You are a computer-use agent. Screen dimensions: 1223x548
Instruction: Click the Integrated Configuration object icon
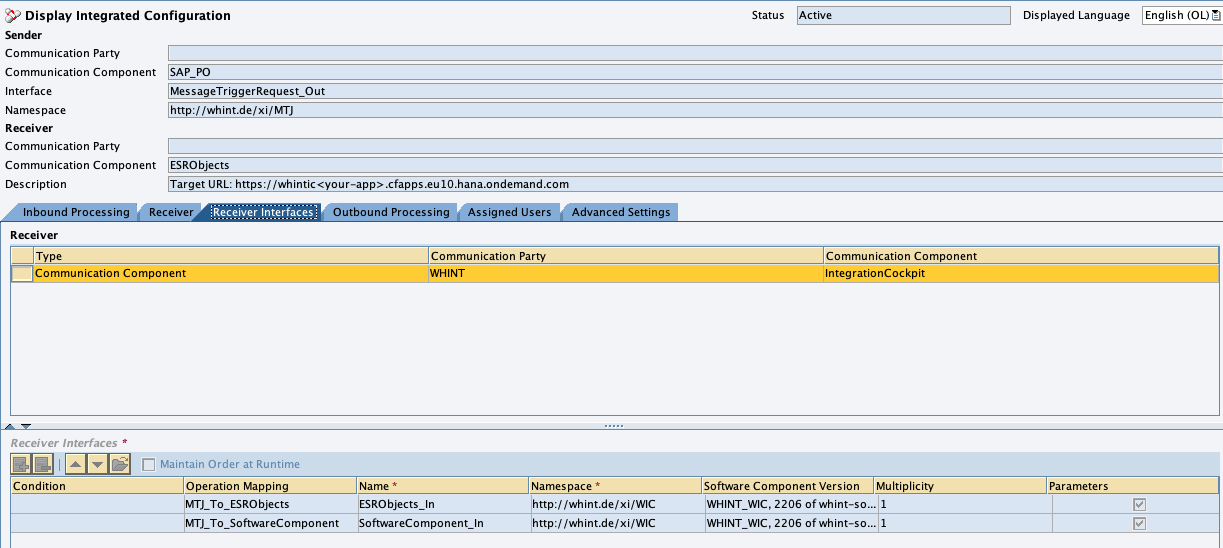click(12, 16)
